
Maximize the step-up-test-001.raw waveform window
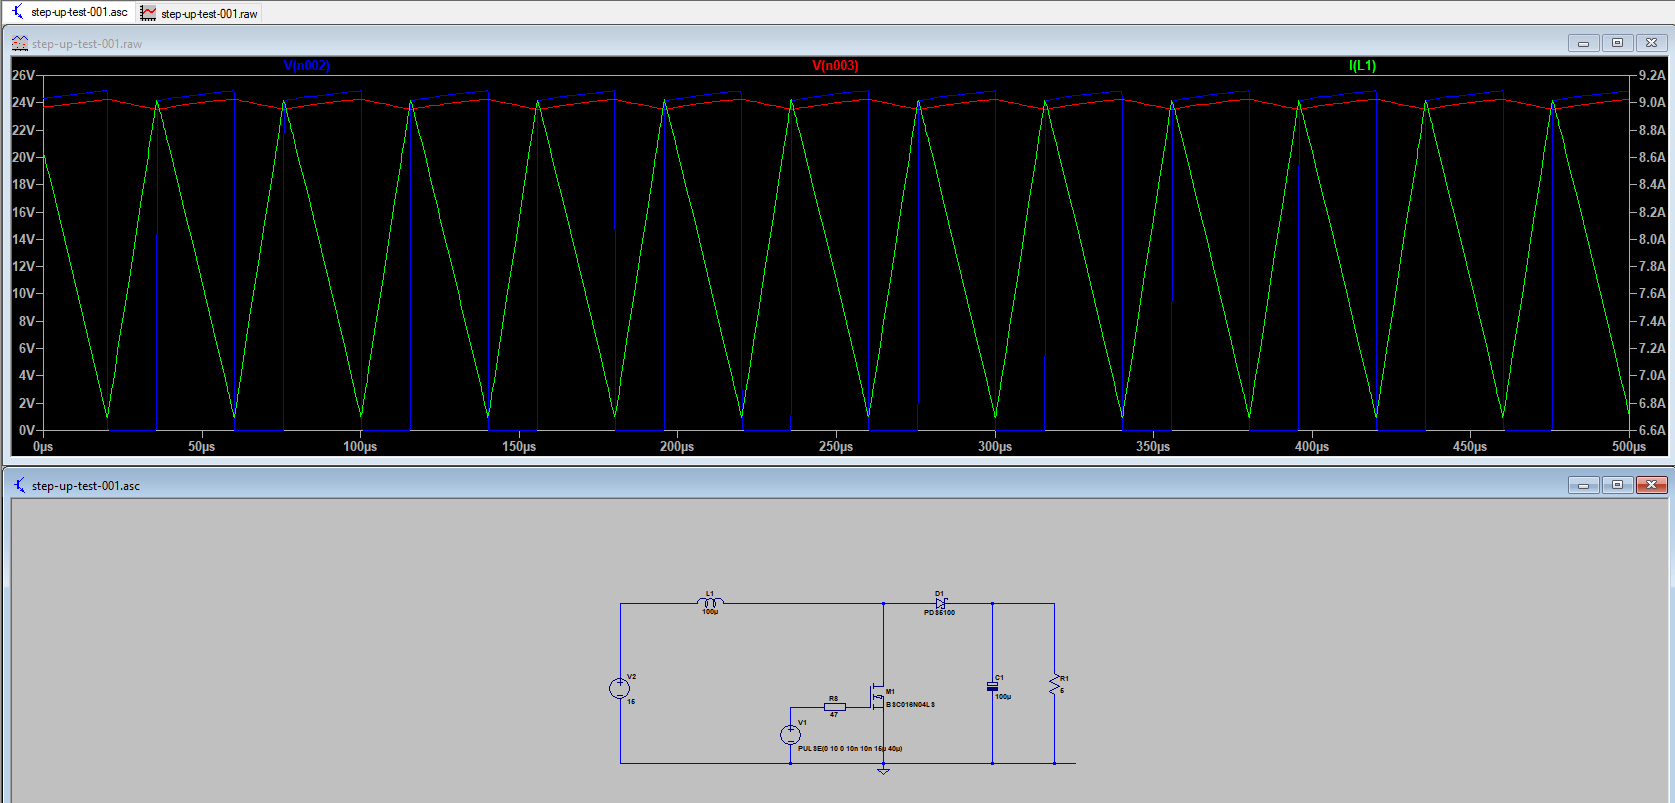click(1617, 43)
